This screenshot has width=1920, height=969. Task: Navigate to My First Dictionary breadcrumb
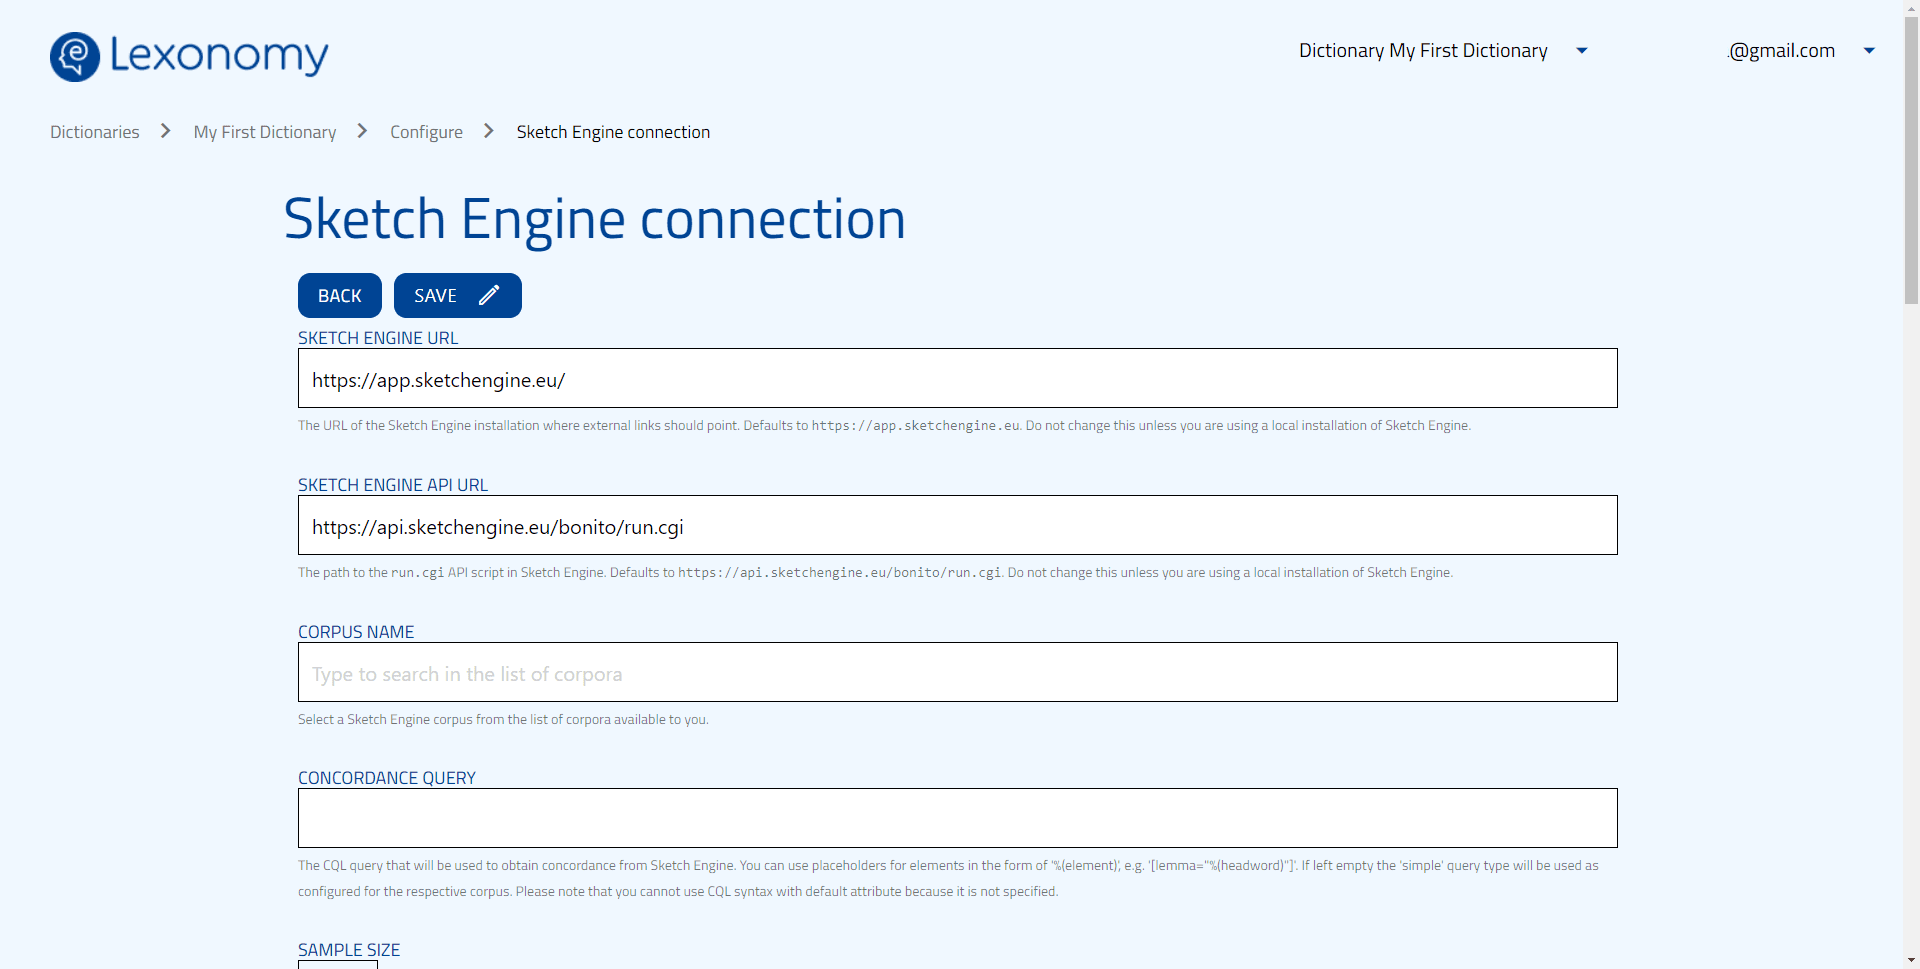pos(264,132)
